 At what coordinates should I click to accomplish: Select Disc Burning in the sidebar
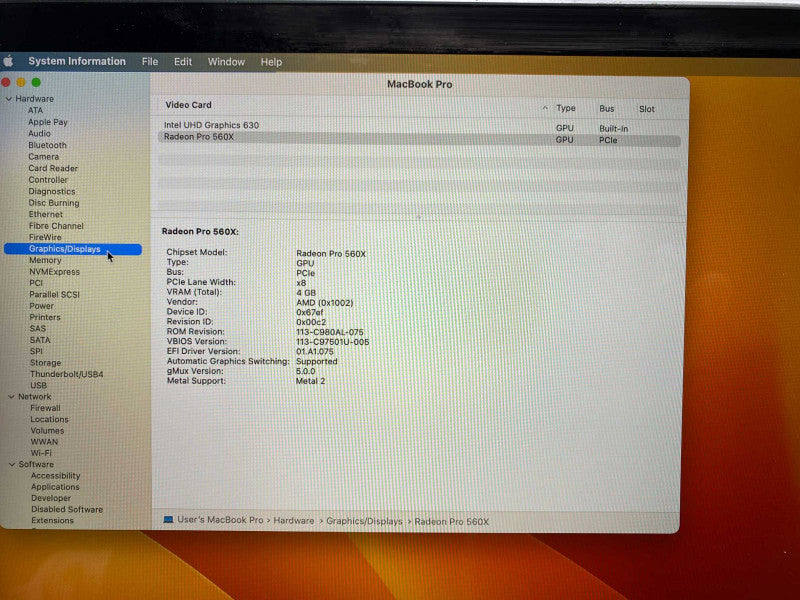pos(54,203)
